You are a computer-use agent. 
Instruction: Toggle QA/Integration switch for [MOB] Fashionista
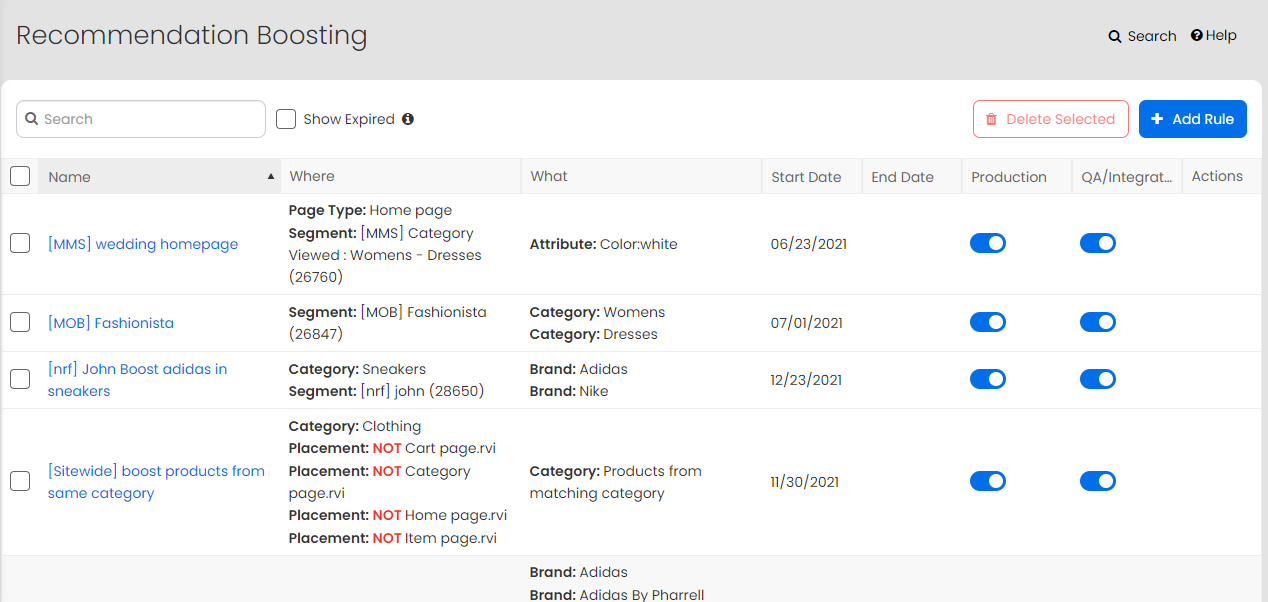[1098, 322]
